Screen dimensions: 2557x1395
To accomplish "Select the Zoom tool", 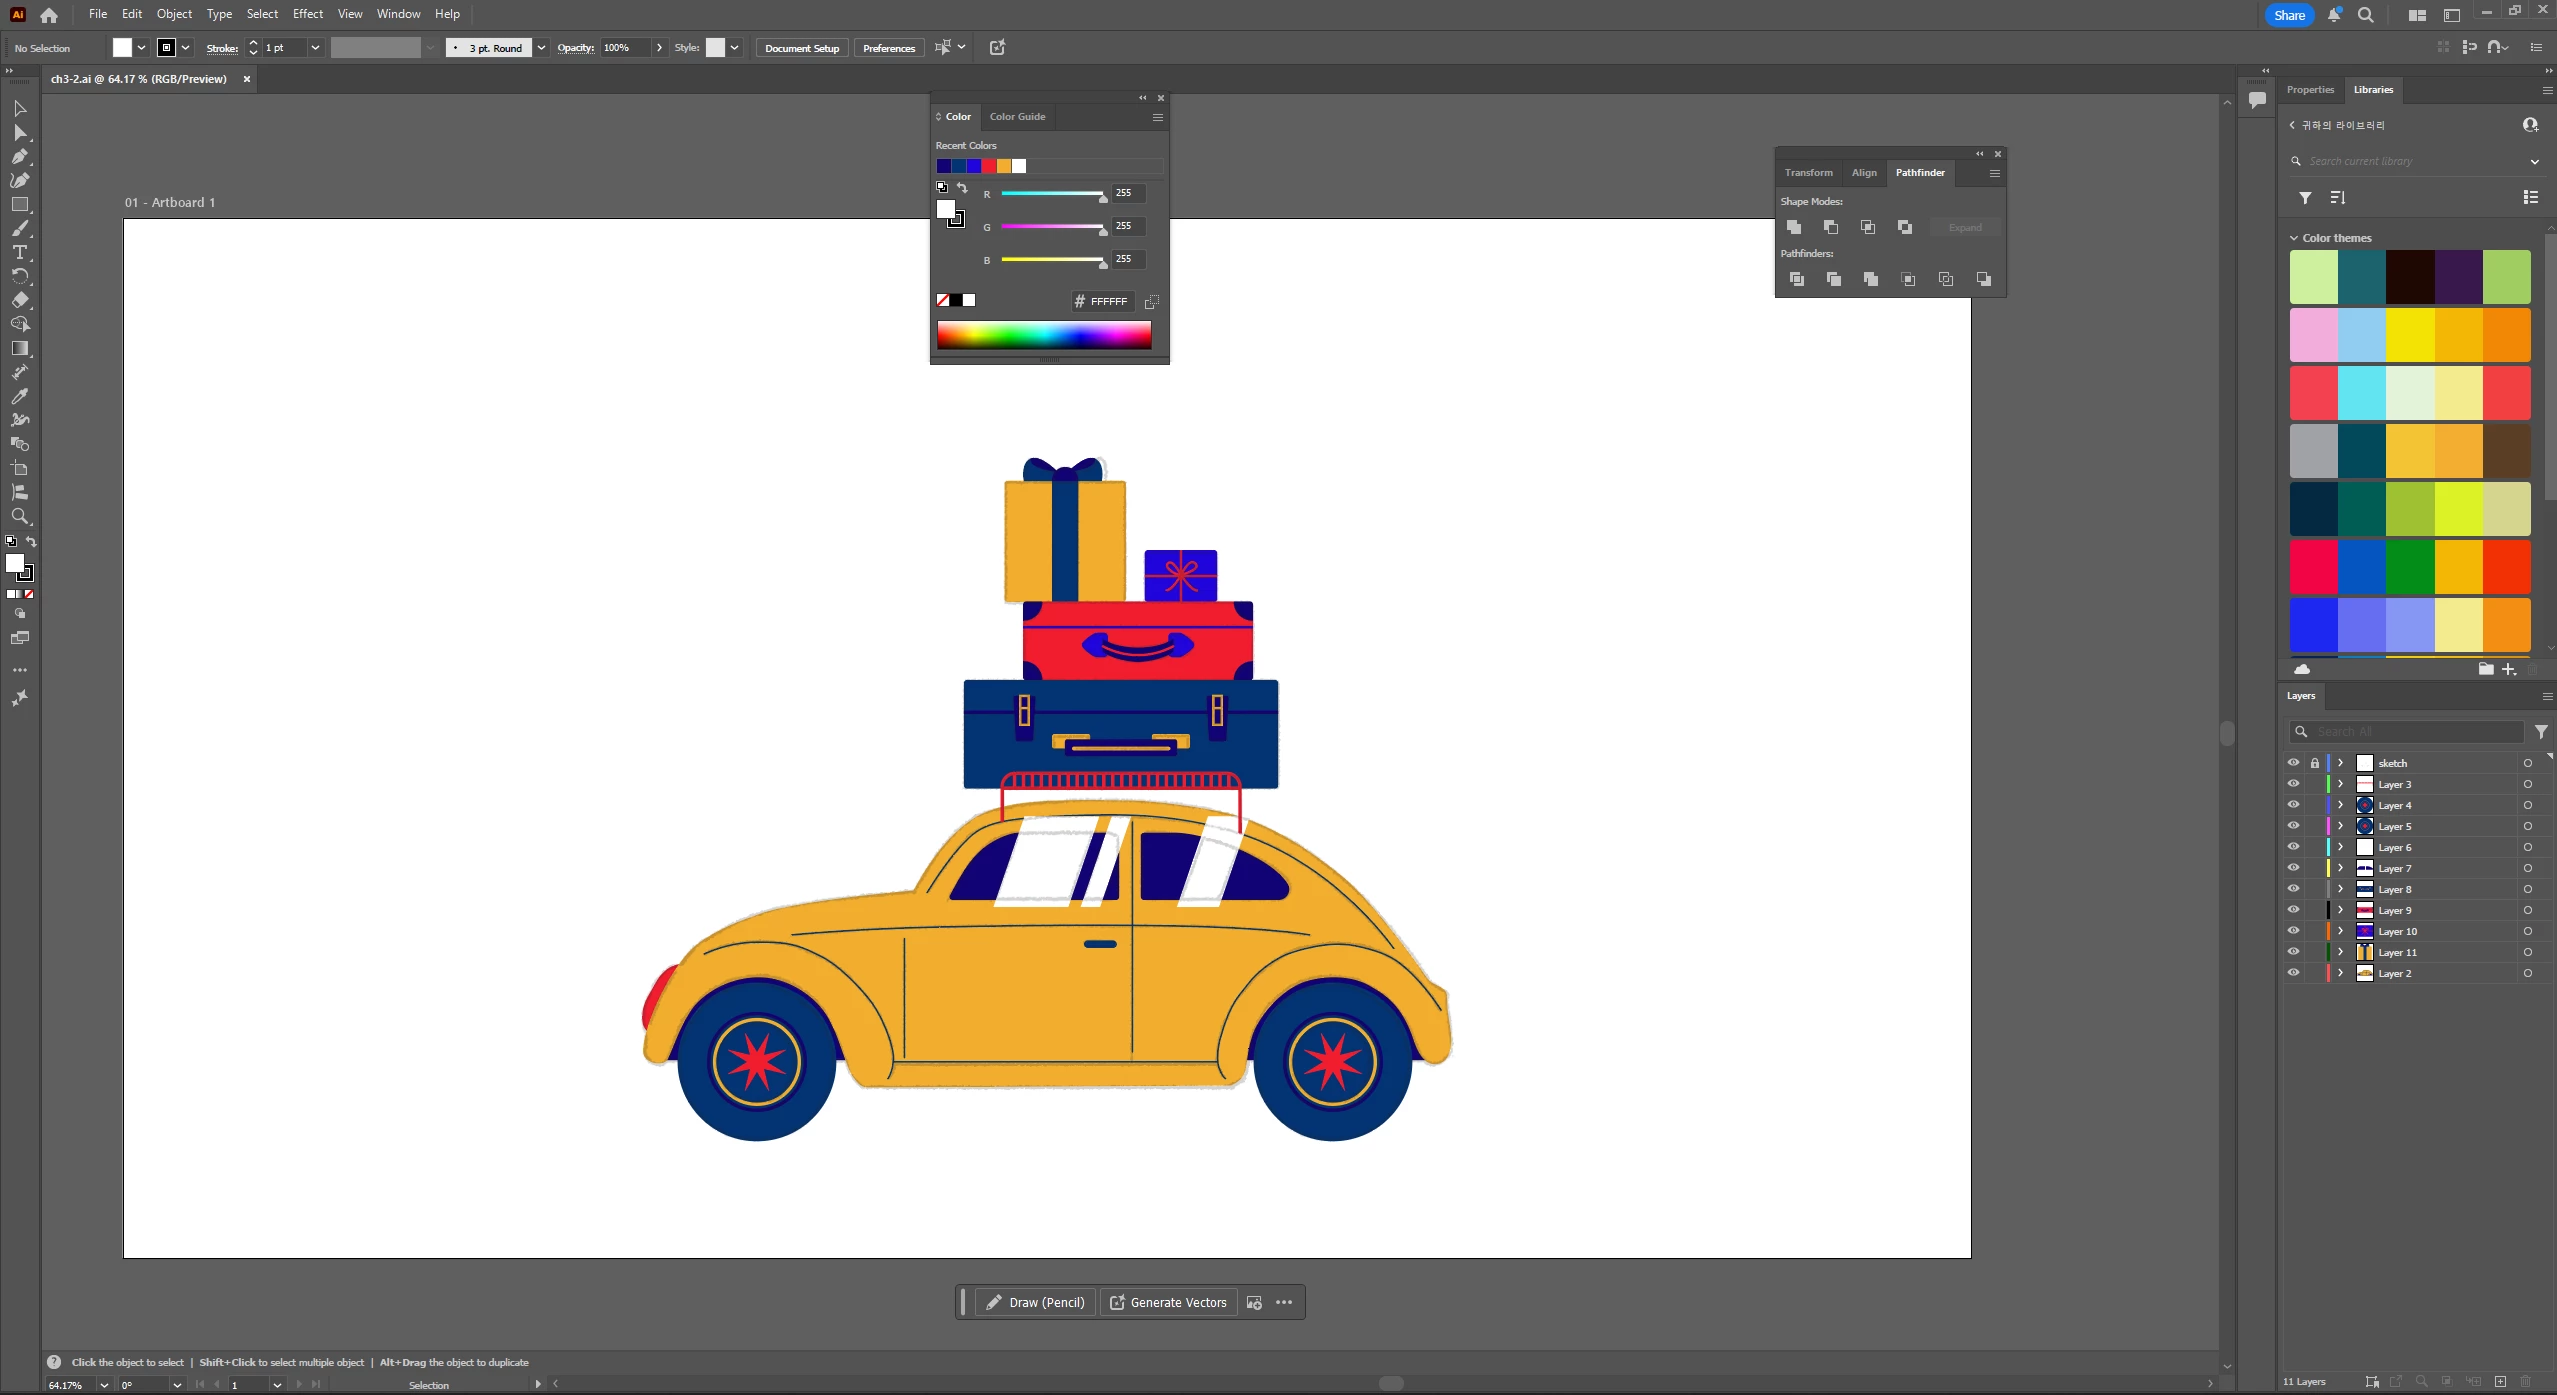I will 19,516.
